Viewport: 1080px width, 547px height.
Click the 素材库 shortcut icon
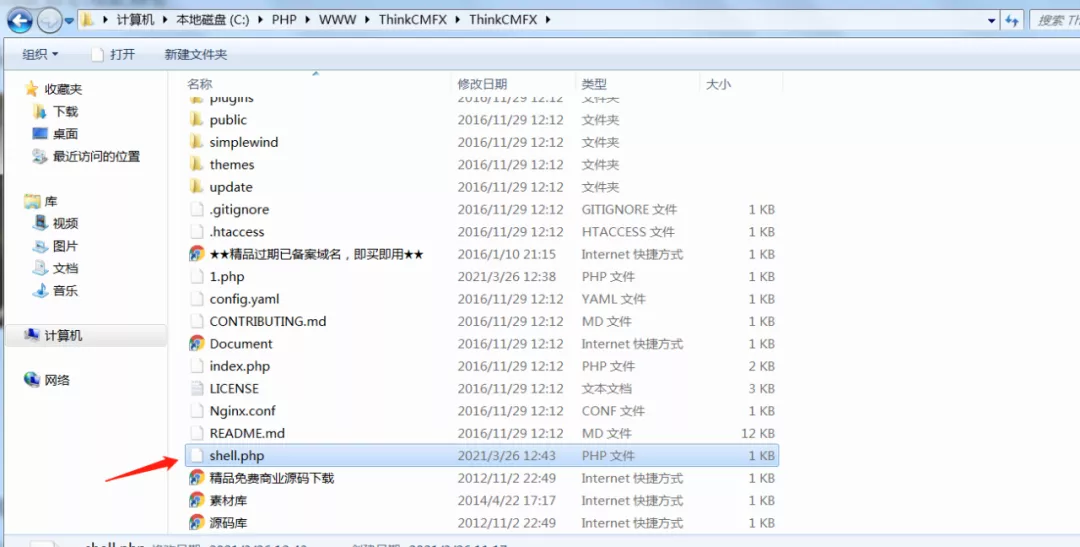197,501
